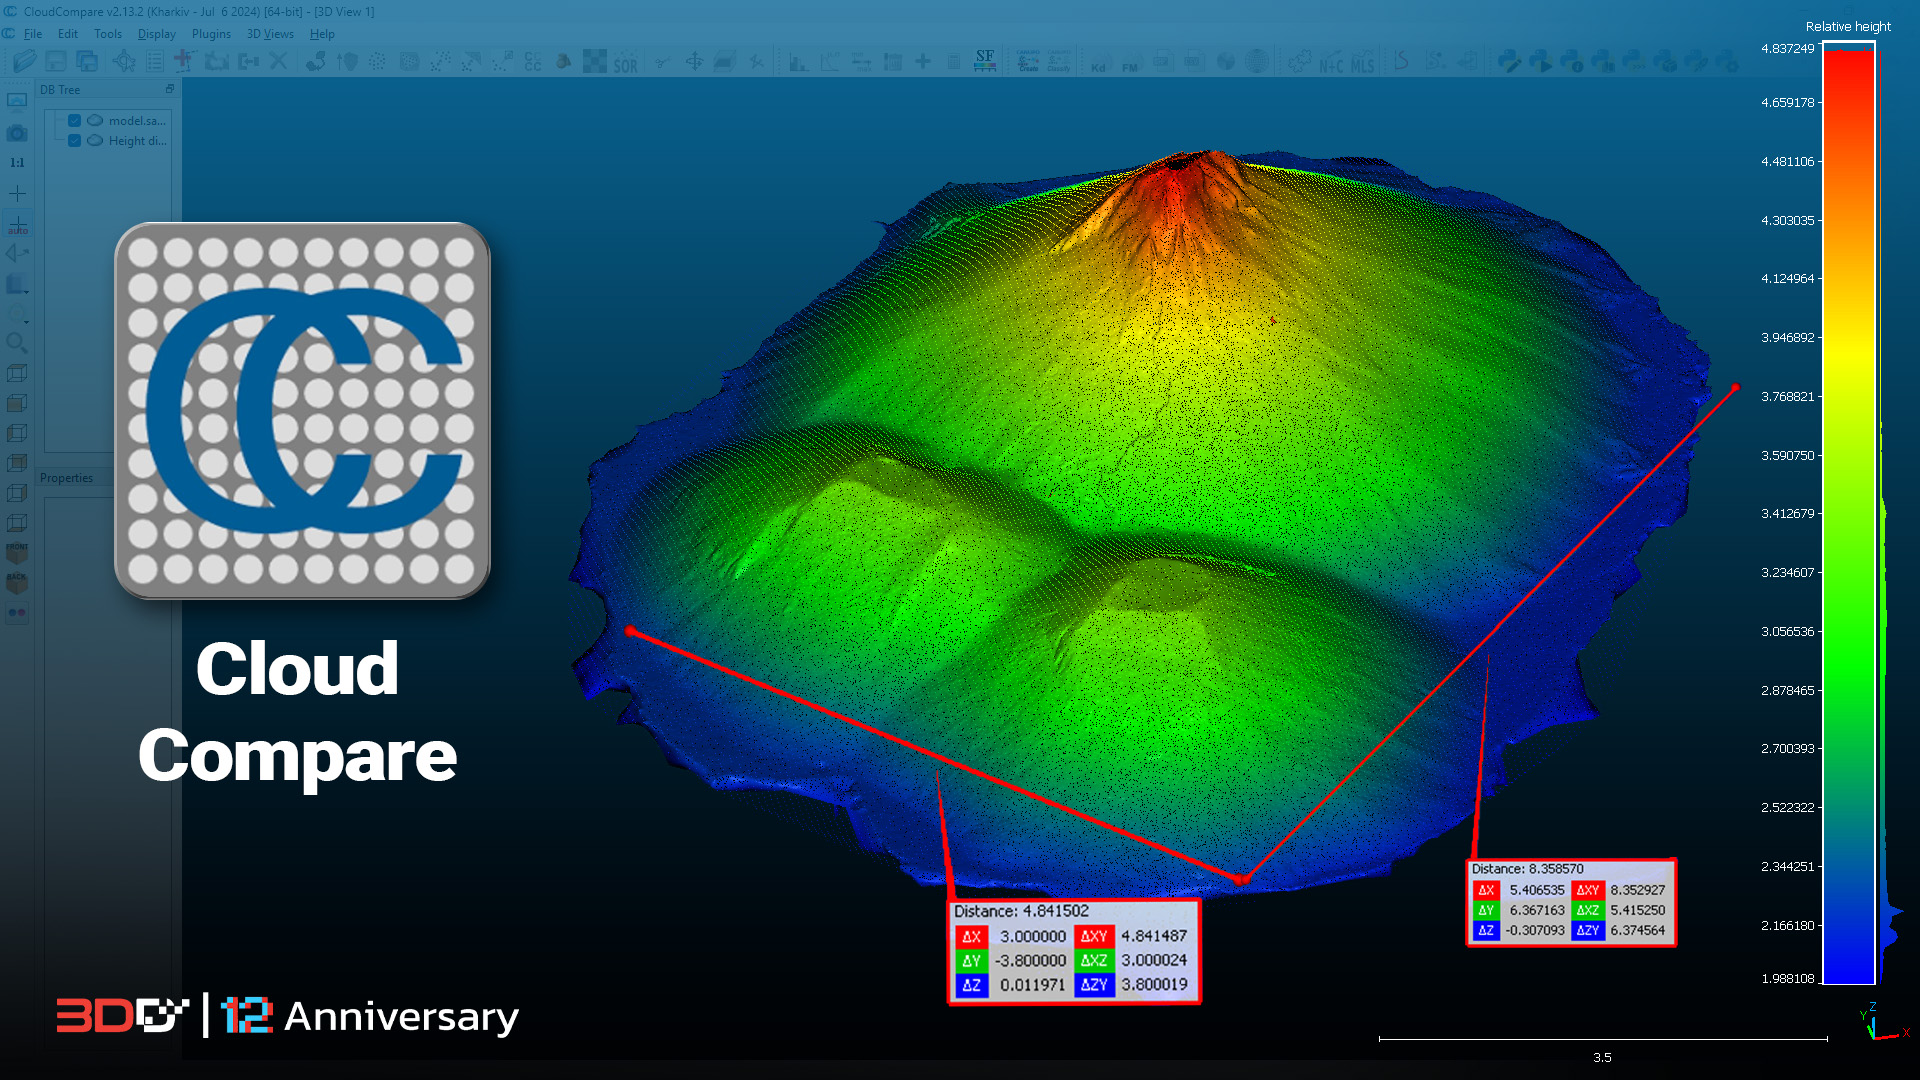Click the Delete (X) toolbar icon
The width and height of the screenshot is (1920, 1080).
coord(279,62)
